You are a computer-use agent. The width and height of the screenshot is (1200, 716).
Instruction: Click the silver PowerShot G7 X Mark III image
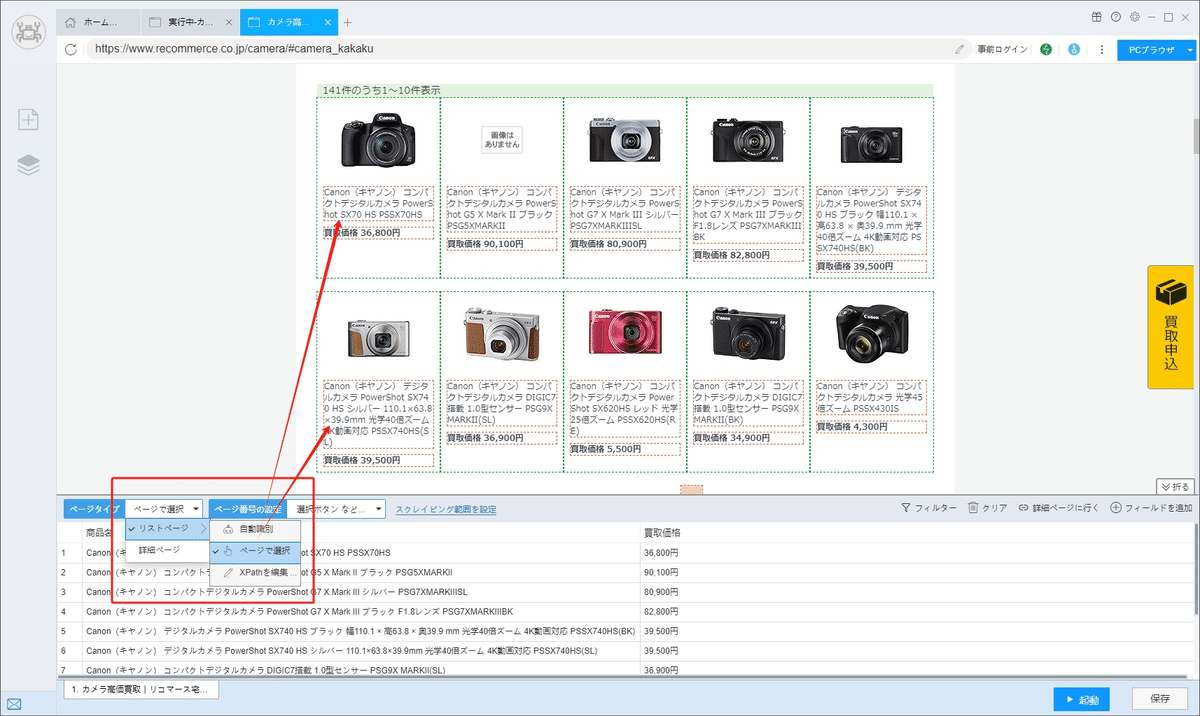pos(625,139)
